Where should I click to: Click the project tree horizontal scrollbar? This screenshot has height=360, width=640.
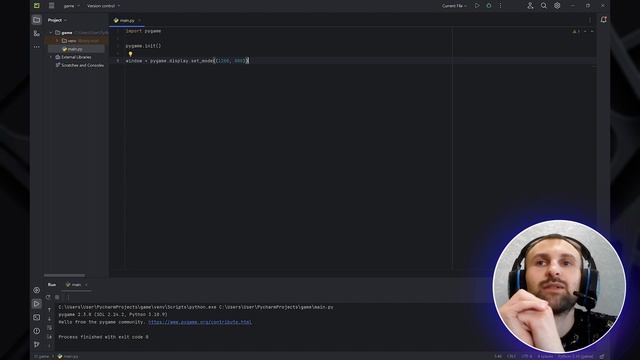tap(64, 275)
